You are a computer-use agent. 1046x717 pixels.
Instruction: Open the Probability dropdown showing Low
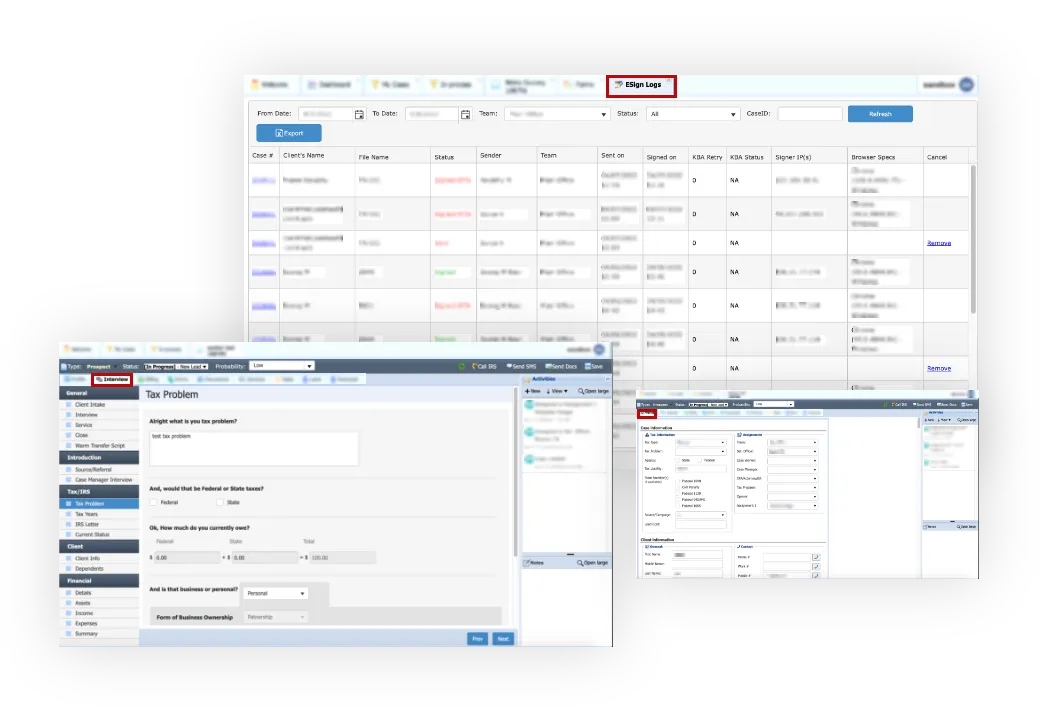[x=282, y=366]
